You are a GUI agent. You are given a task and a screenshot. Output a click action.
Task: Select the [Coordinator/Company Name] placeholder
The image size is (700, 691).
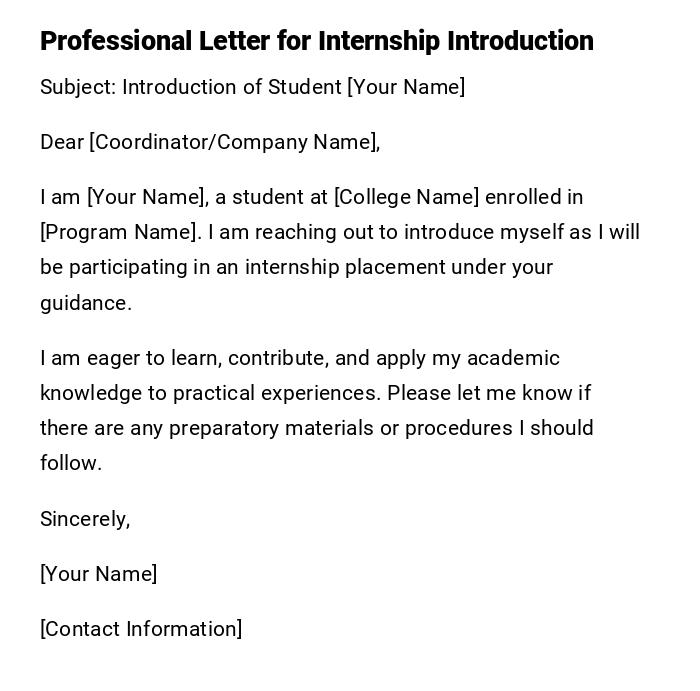234,142
